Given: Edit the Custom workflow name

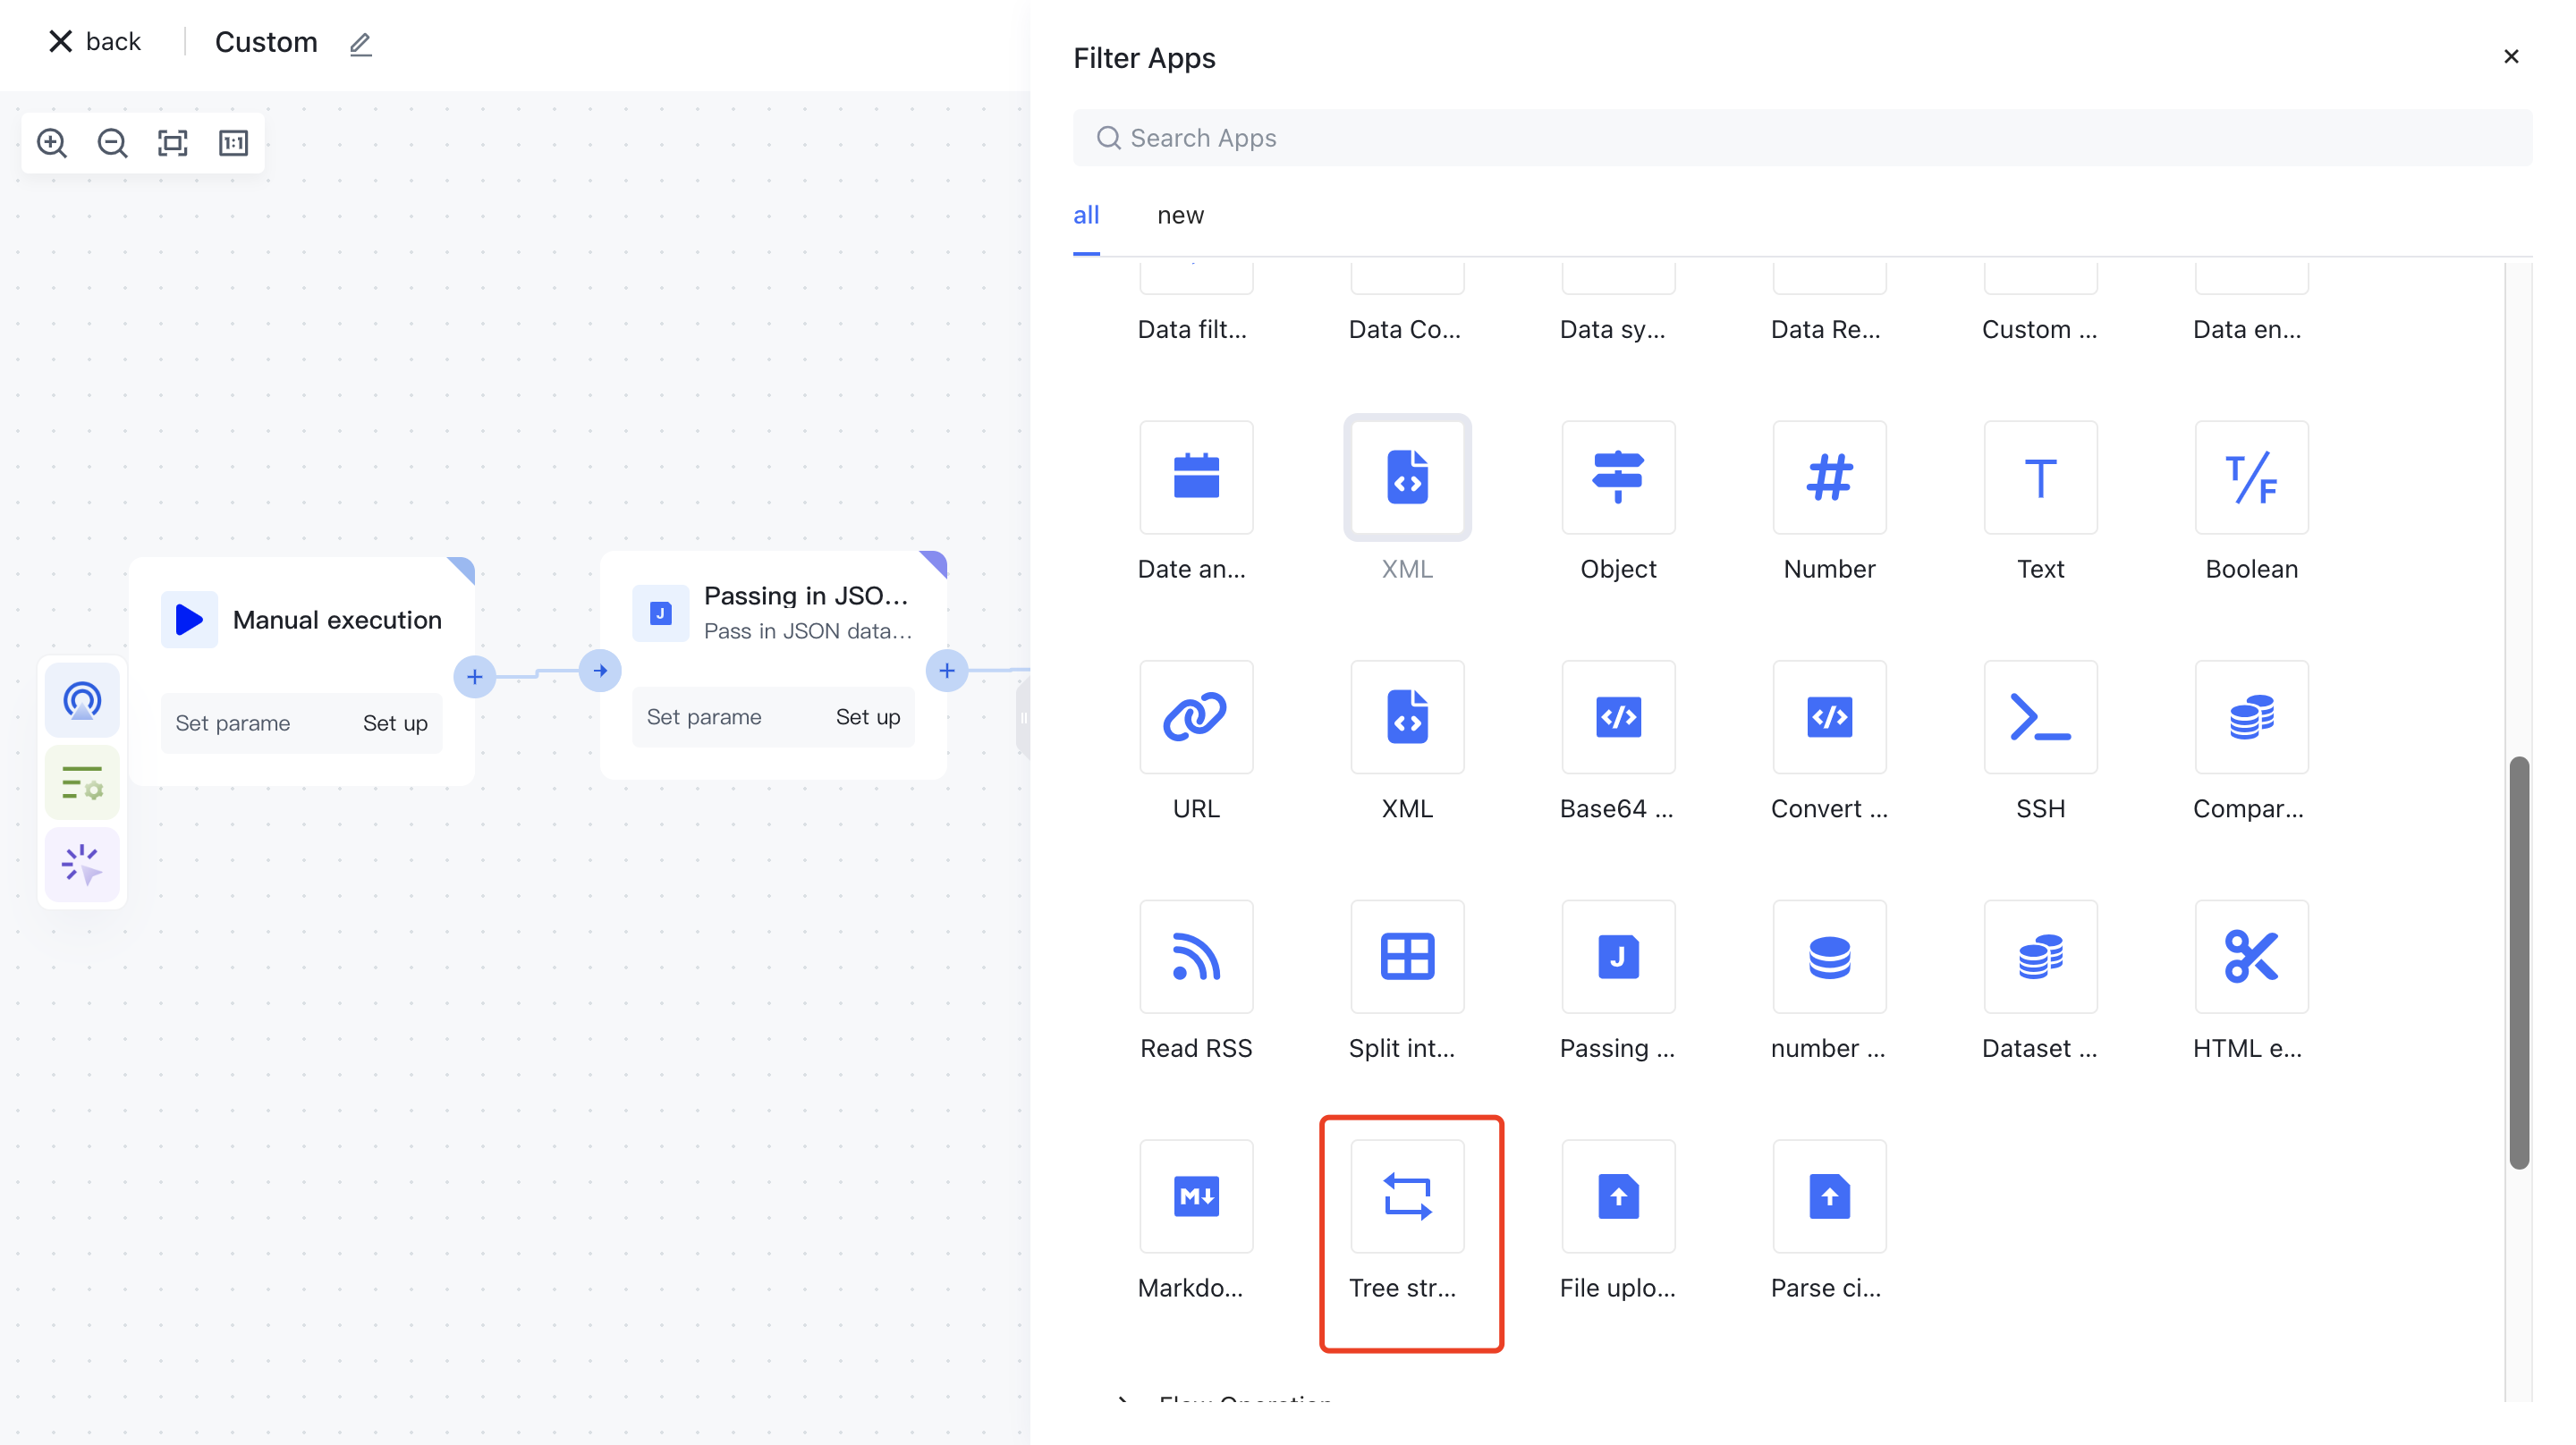Looking at the screenshot, I should pos(361,44).
